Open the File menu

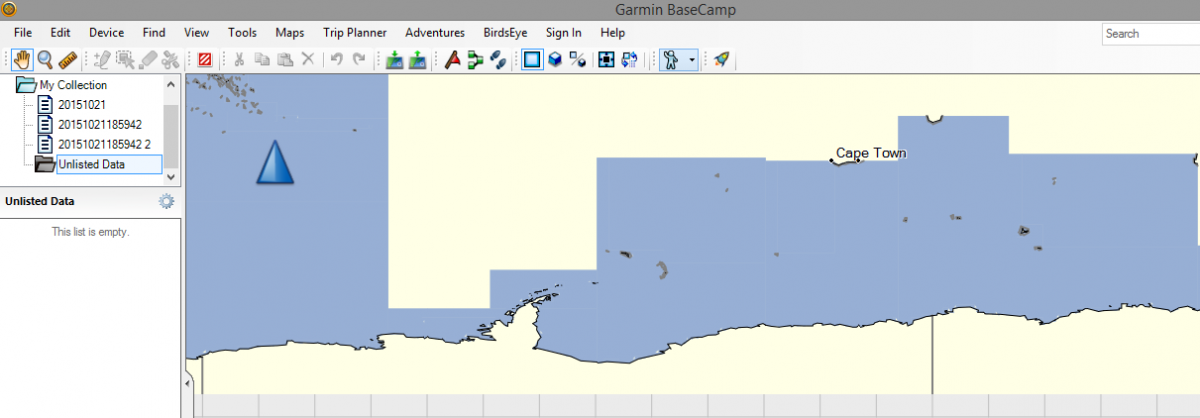coord(23,33)
